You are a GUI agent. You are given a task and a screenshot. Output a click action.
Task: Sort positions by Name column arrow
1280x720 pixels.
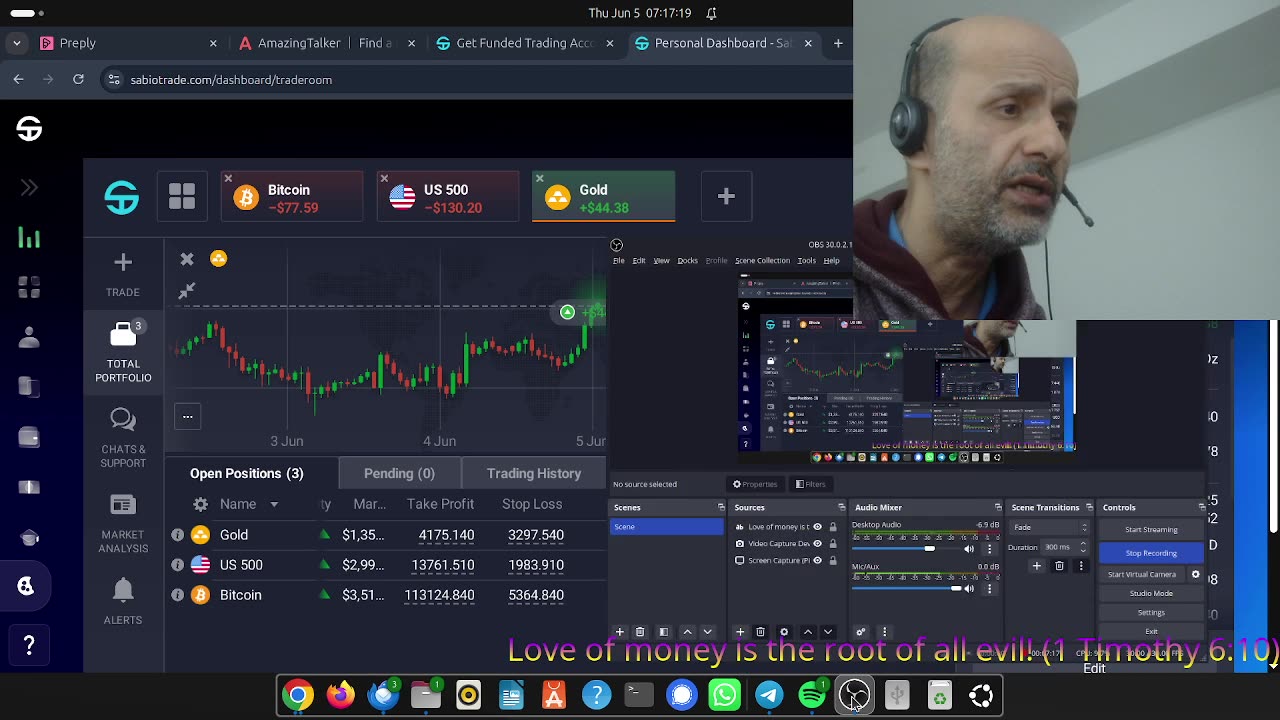(274, 505)
